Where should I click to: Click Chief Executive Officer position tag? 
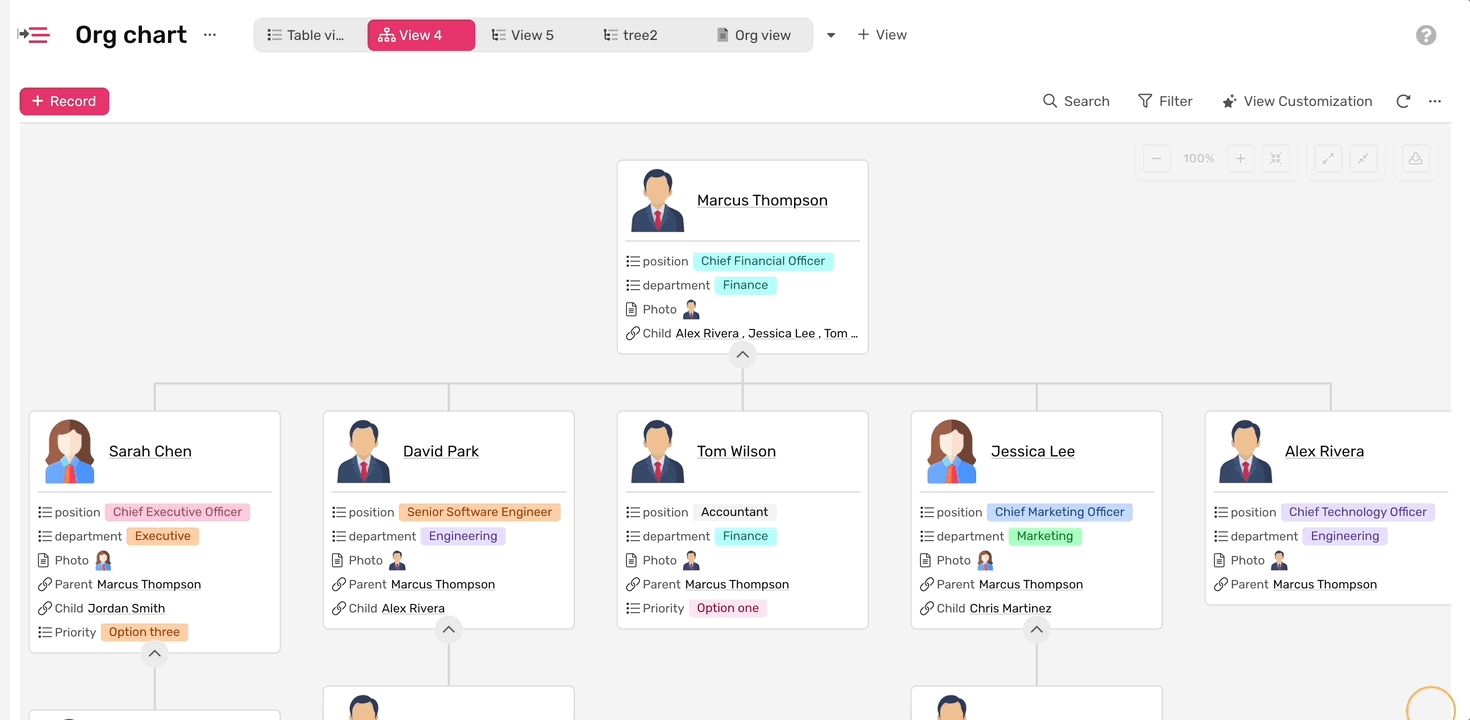(177, 512)
